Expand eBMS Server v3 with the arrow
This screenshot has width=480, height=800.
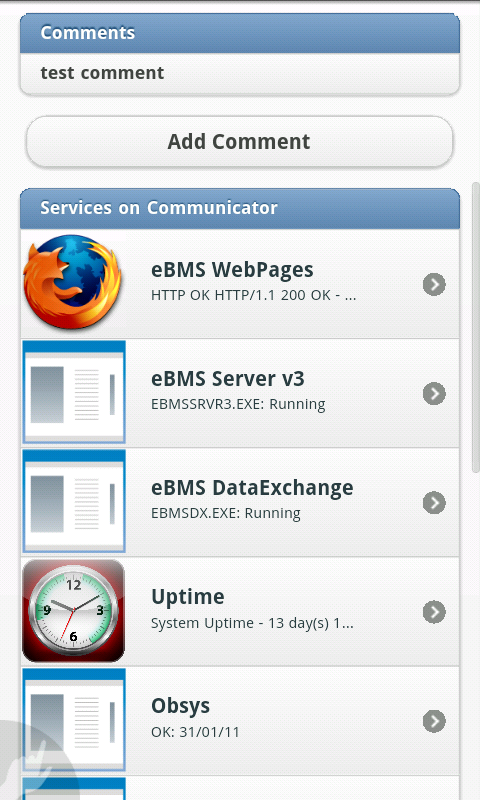(434, 393)
